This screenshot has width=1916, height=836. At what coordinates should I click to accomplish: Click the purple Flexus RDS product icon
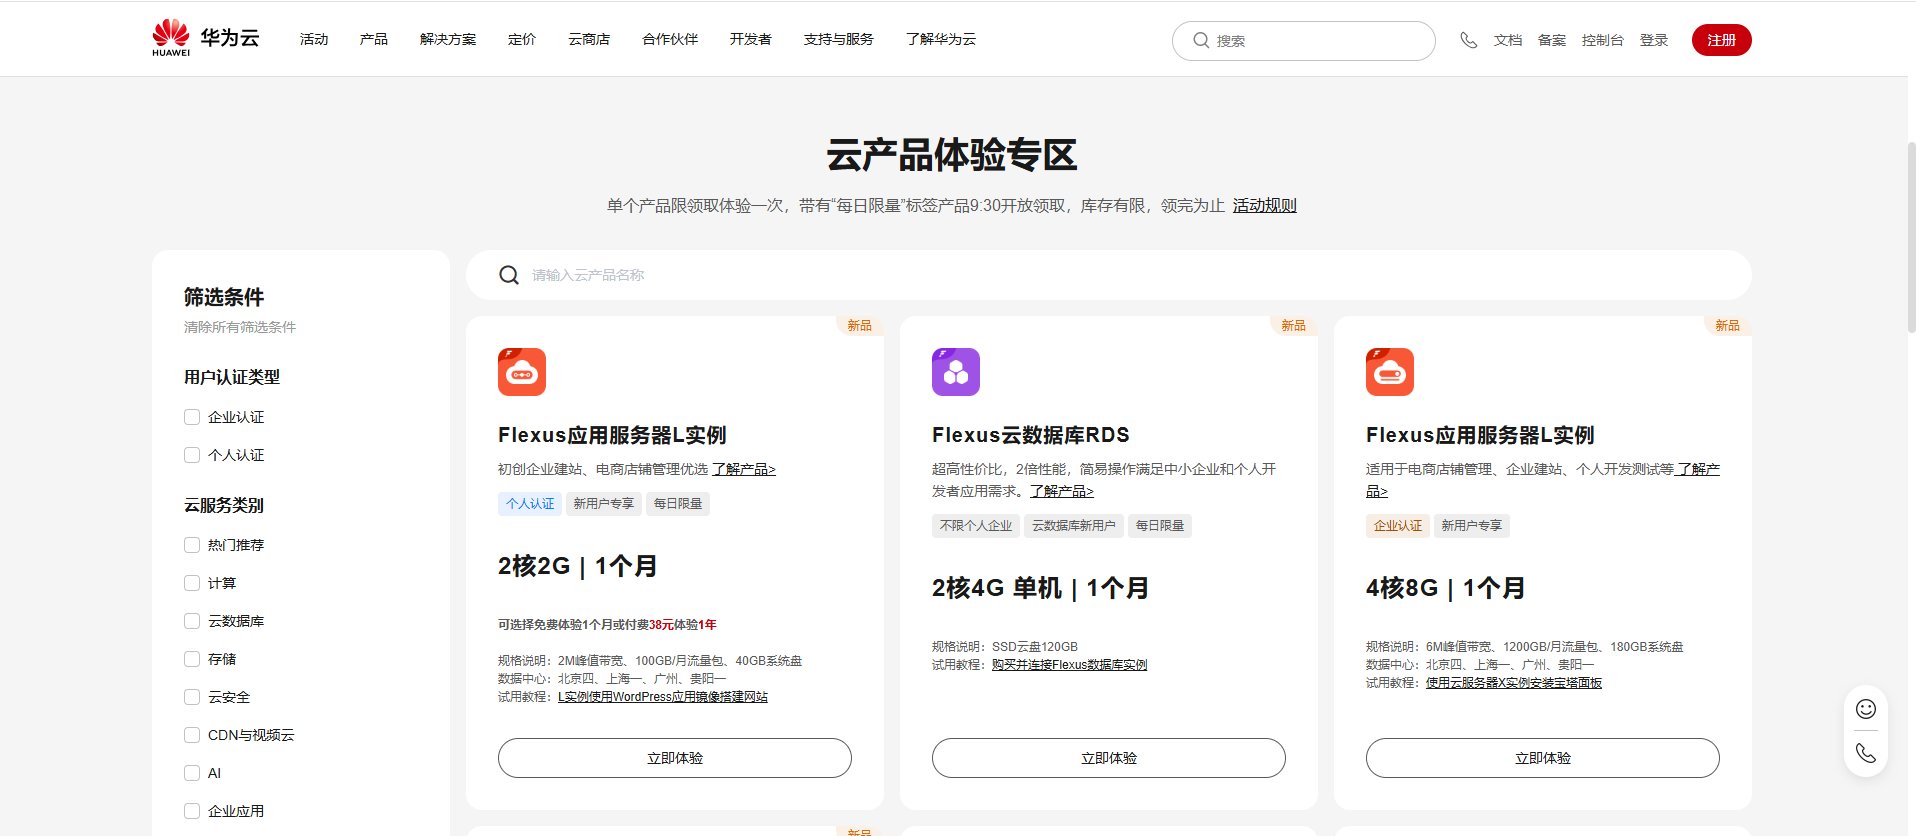pos(956,372)
